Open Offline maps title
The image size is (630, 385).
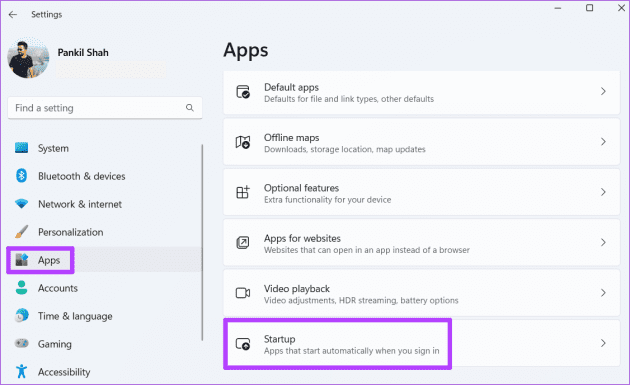point(291,137)
